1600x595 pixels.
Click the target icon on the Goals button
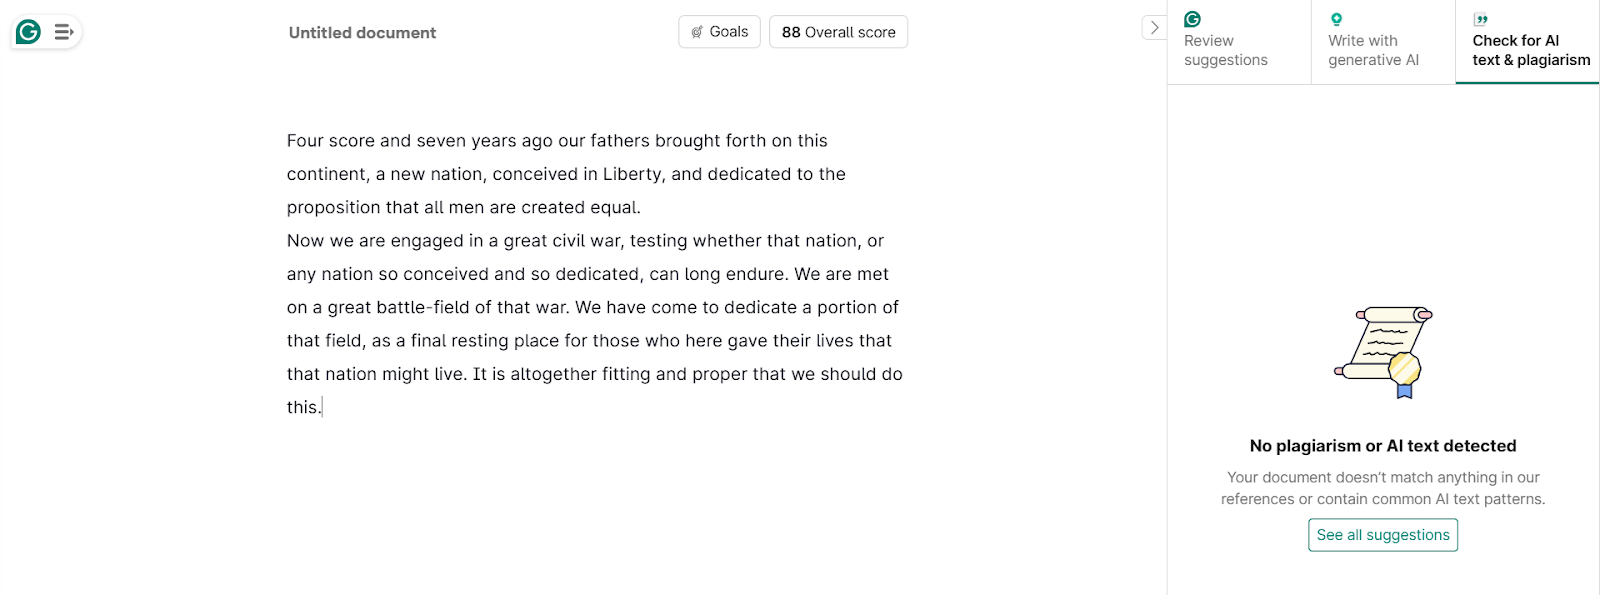tap(697, 32)
